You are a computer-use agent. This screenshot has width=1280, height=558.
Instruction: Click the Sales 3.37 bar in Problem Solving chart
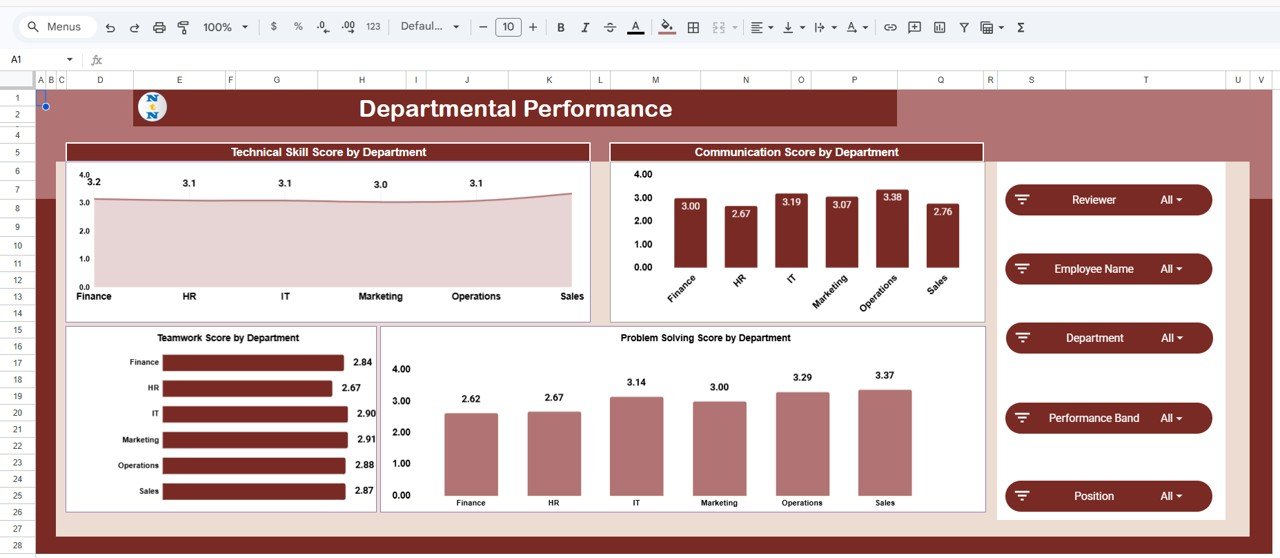pyautogui.click(x=885, y=442)
